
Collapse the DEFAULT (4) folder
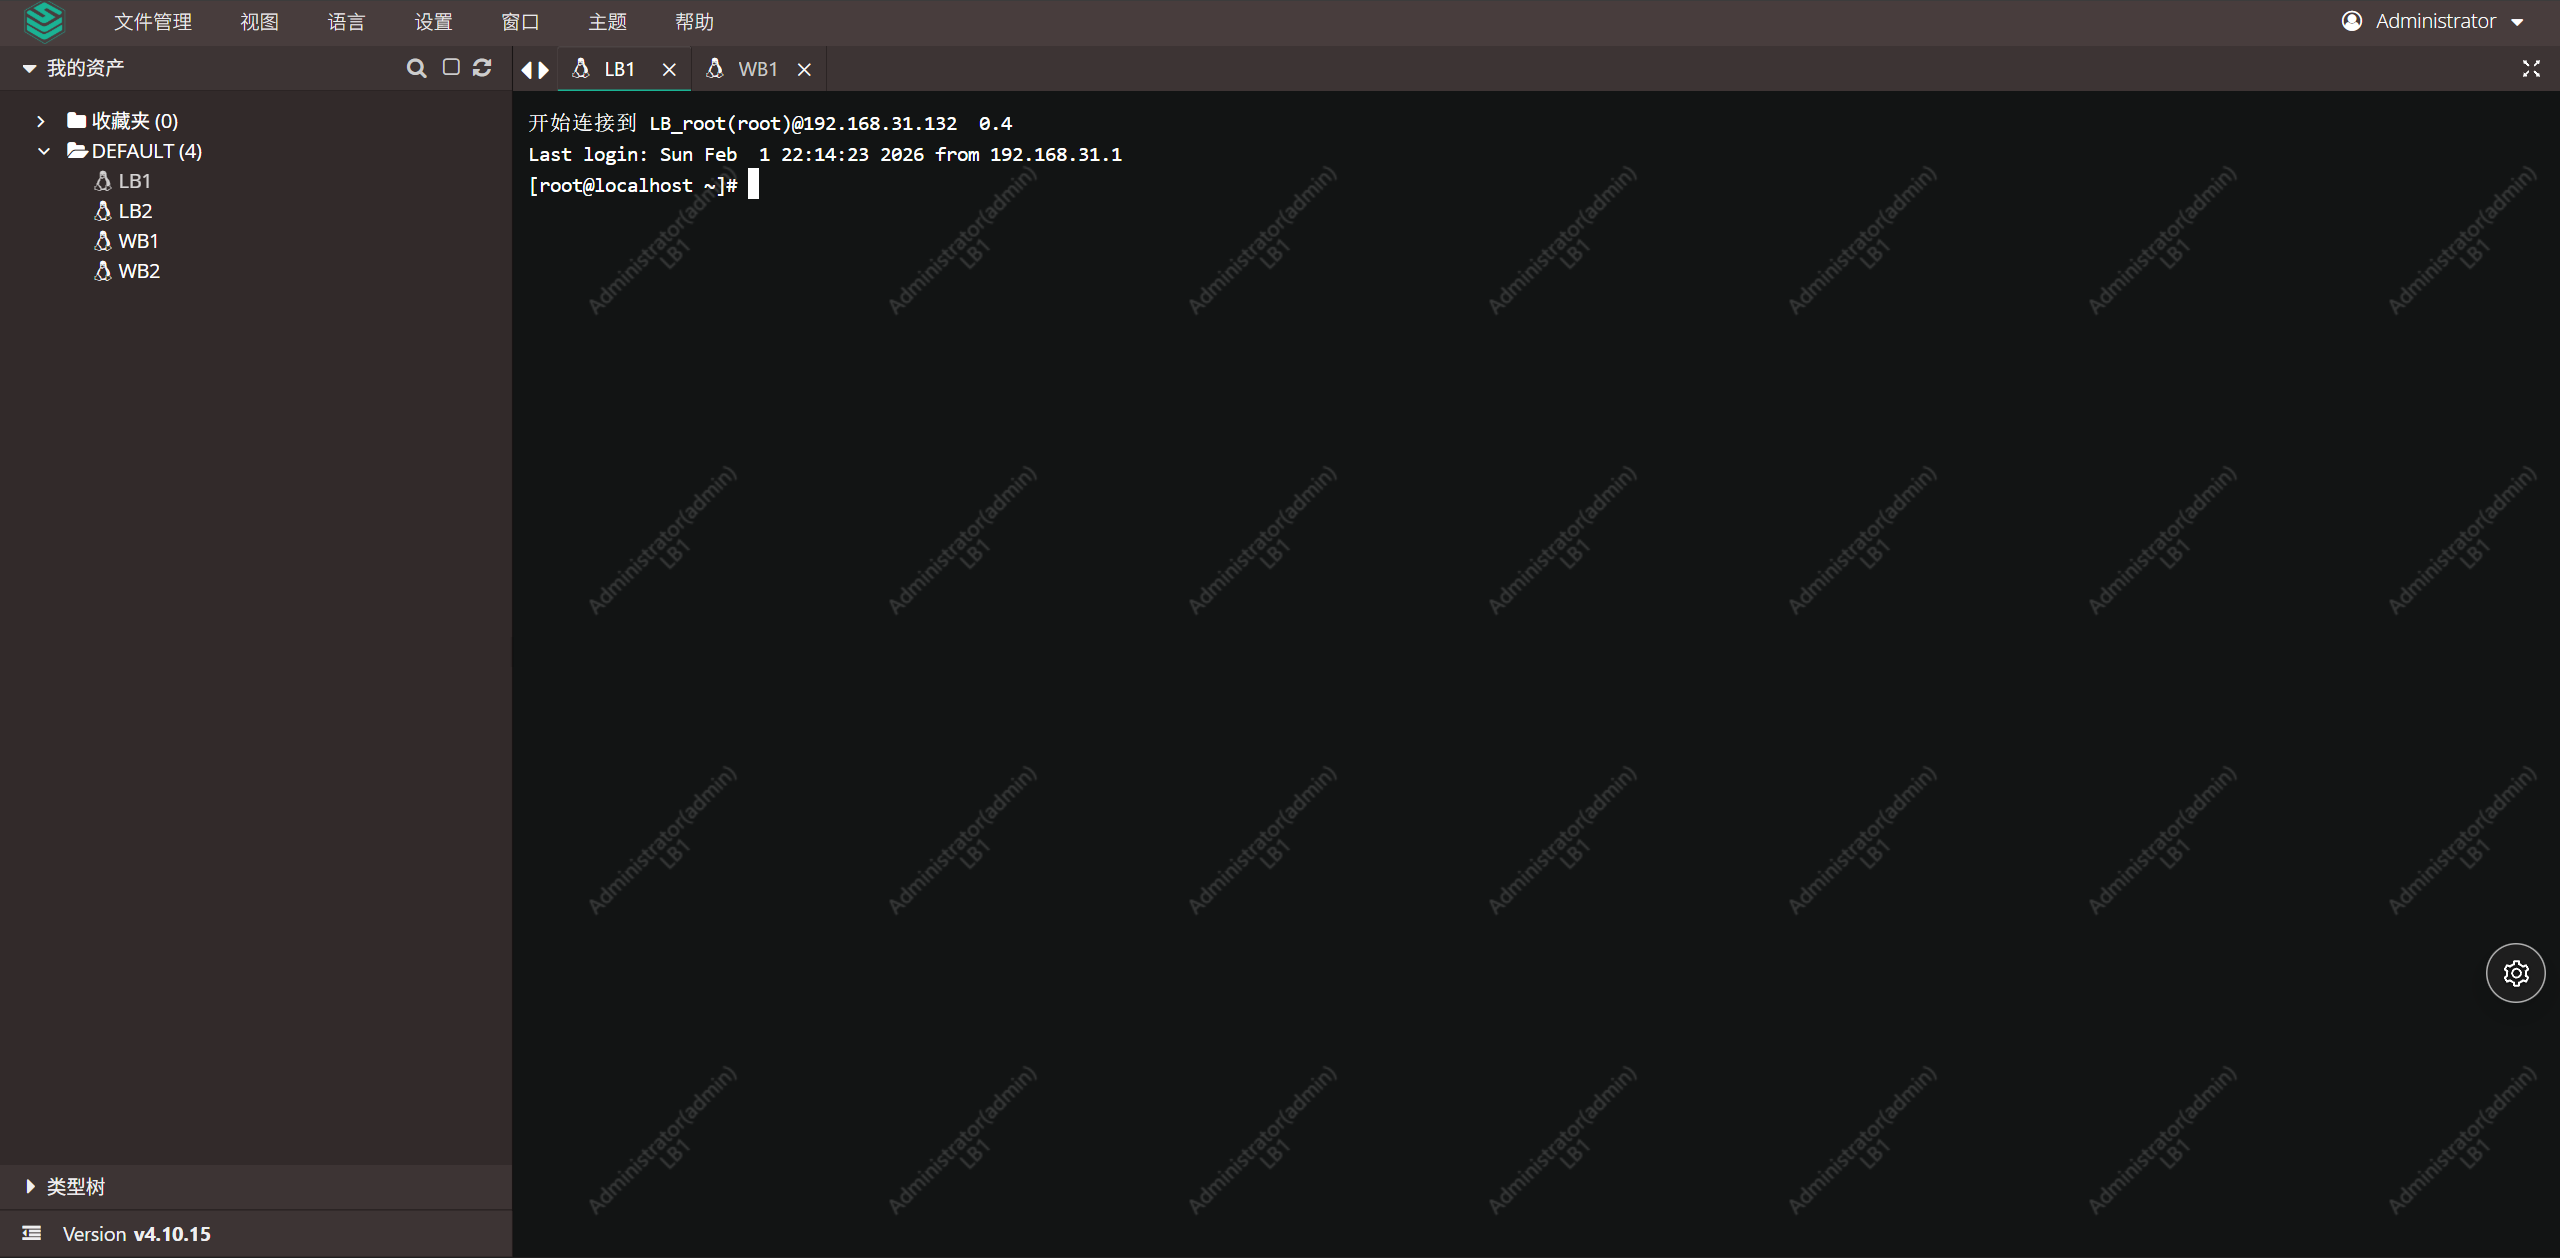click(43, 151)
